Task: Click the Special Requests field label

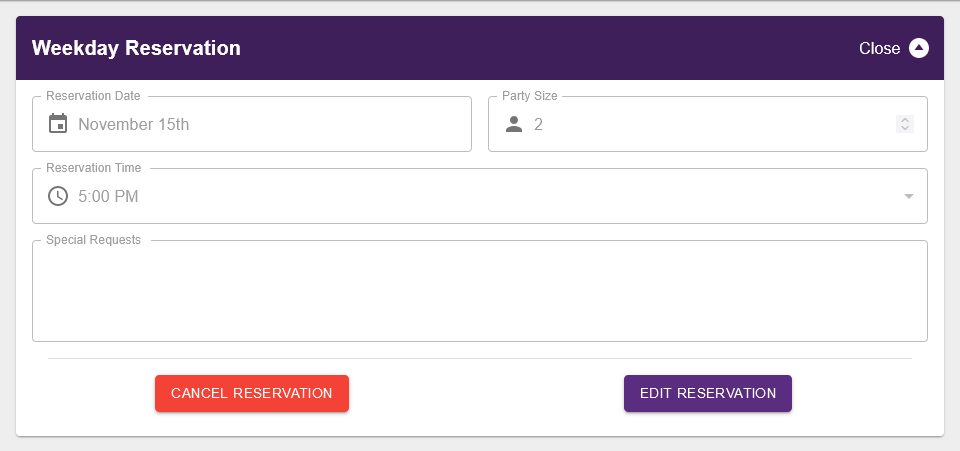Action: click(x=93, y=240)
